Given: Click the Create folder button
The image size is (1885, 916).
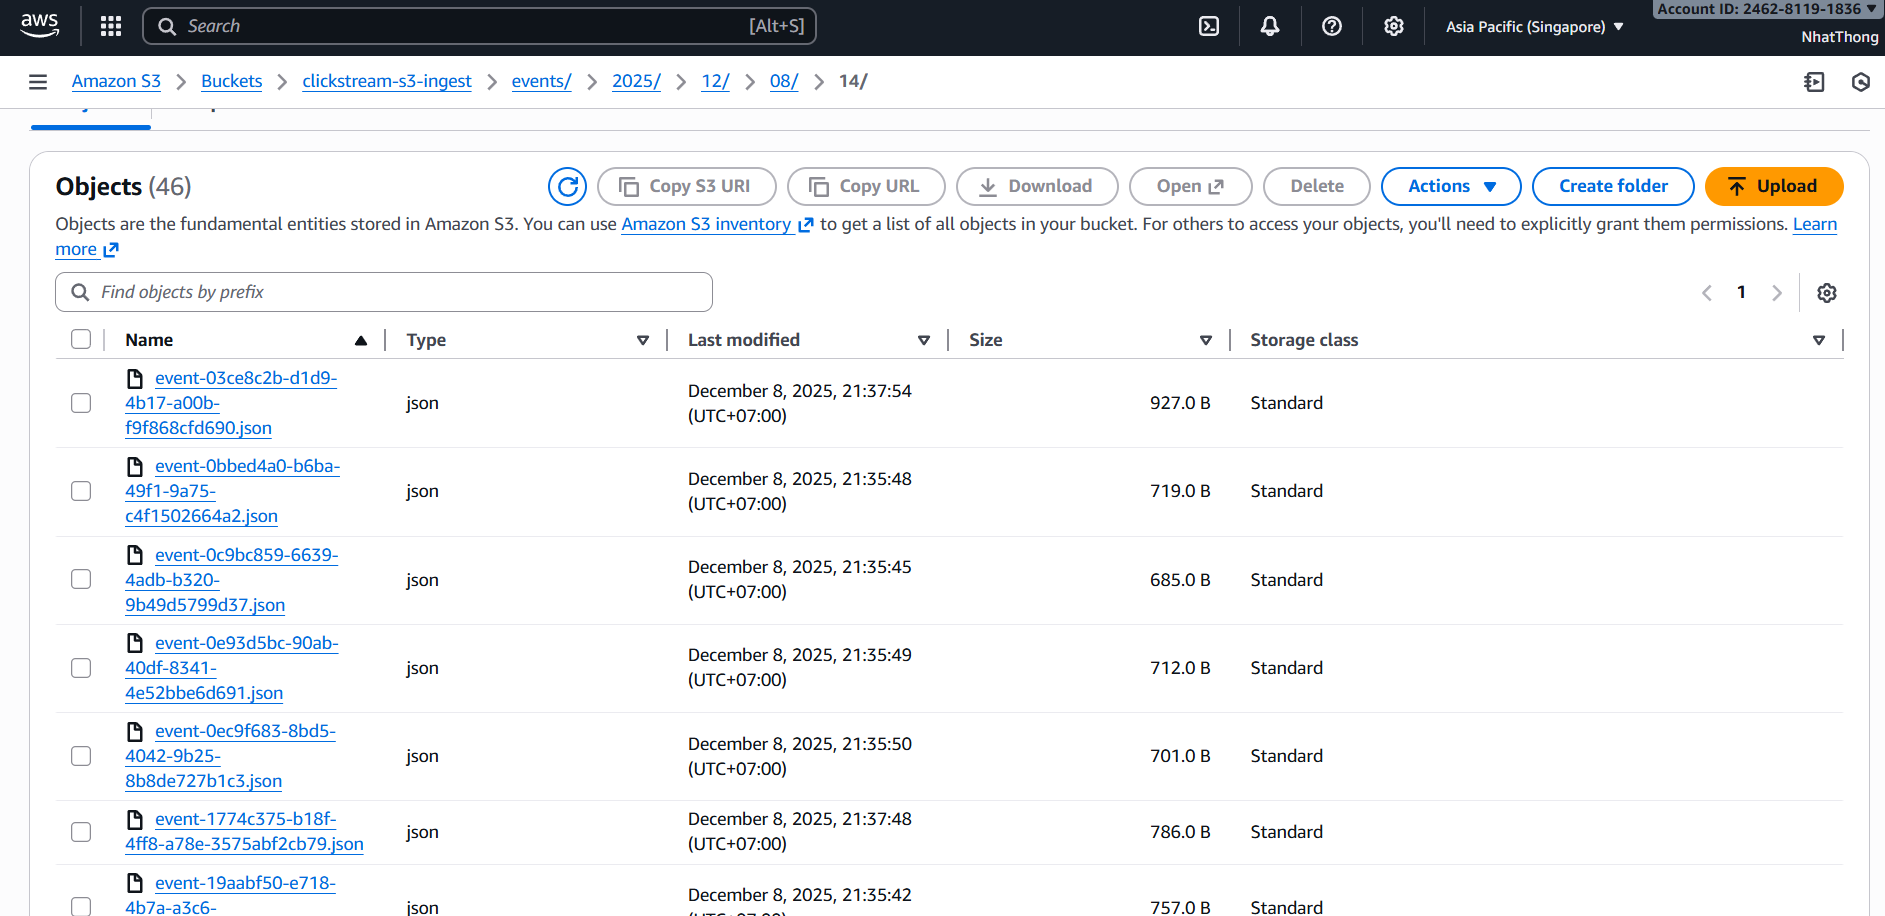Looking at the screenshot, I should coord(1612,186).
